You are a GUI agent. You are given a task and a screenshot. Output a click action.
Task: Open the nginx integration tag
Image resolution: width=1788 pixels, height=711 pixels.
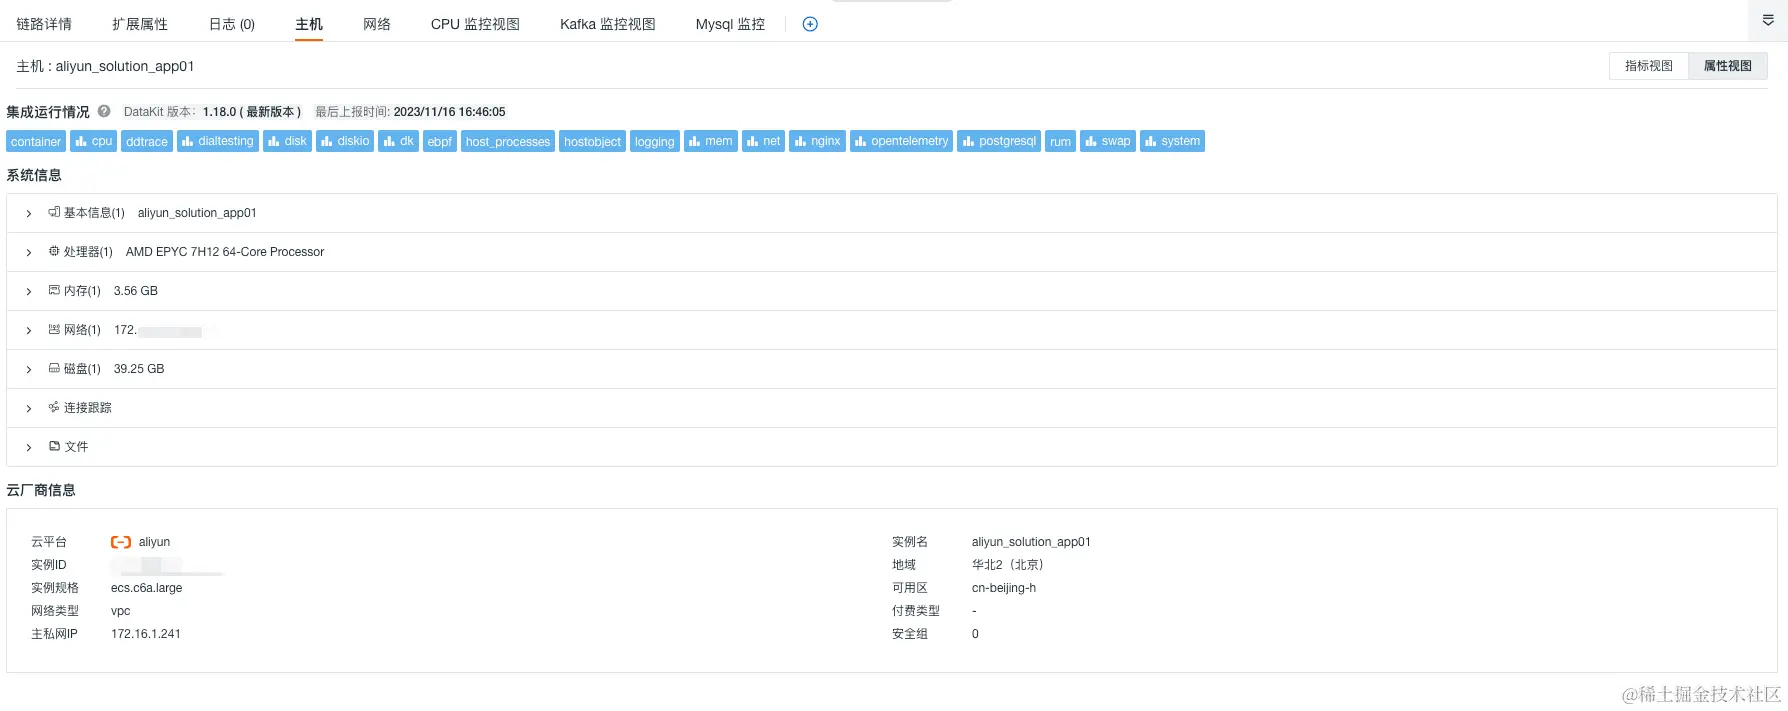pyautogui.click(x=817, y=141)
